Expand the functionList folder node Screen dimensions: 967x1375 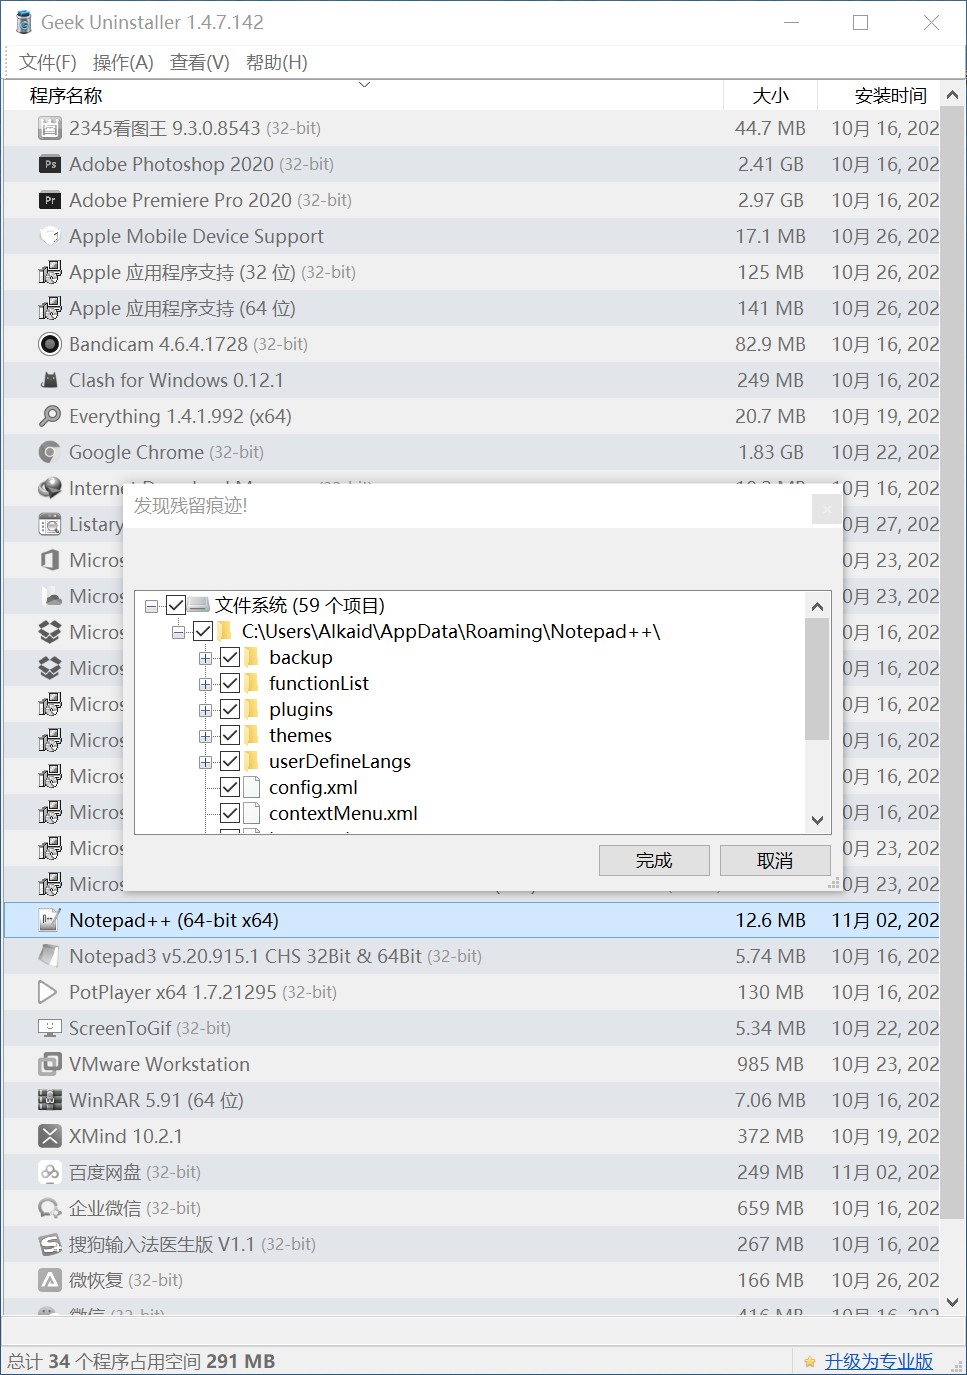tap(205, 684)
